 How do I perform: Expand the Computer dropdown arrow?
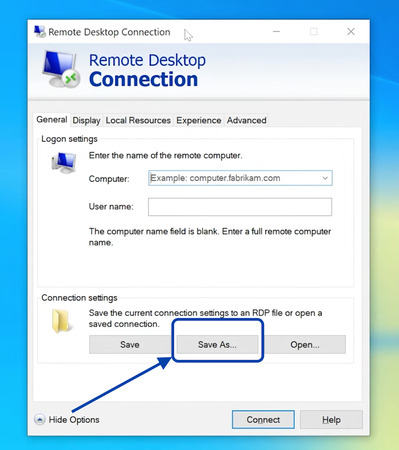pyautogui.click(x=325, y=178)
